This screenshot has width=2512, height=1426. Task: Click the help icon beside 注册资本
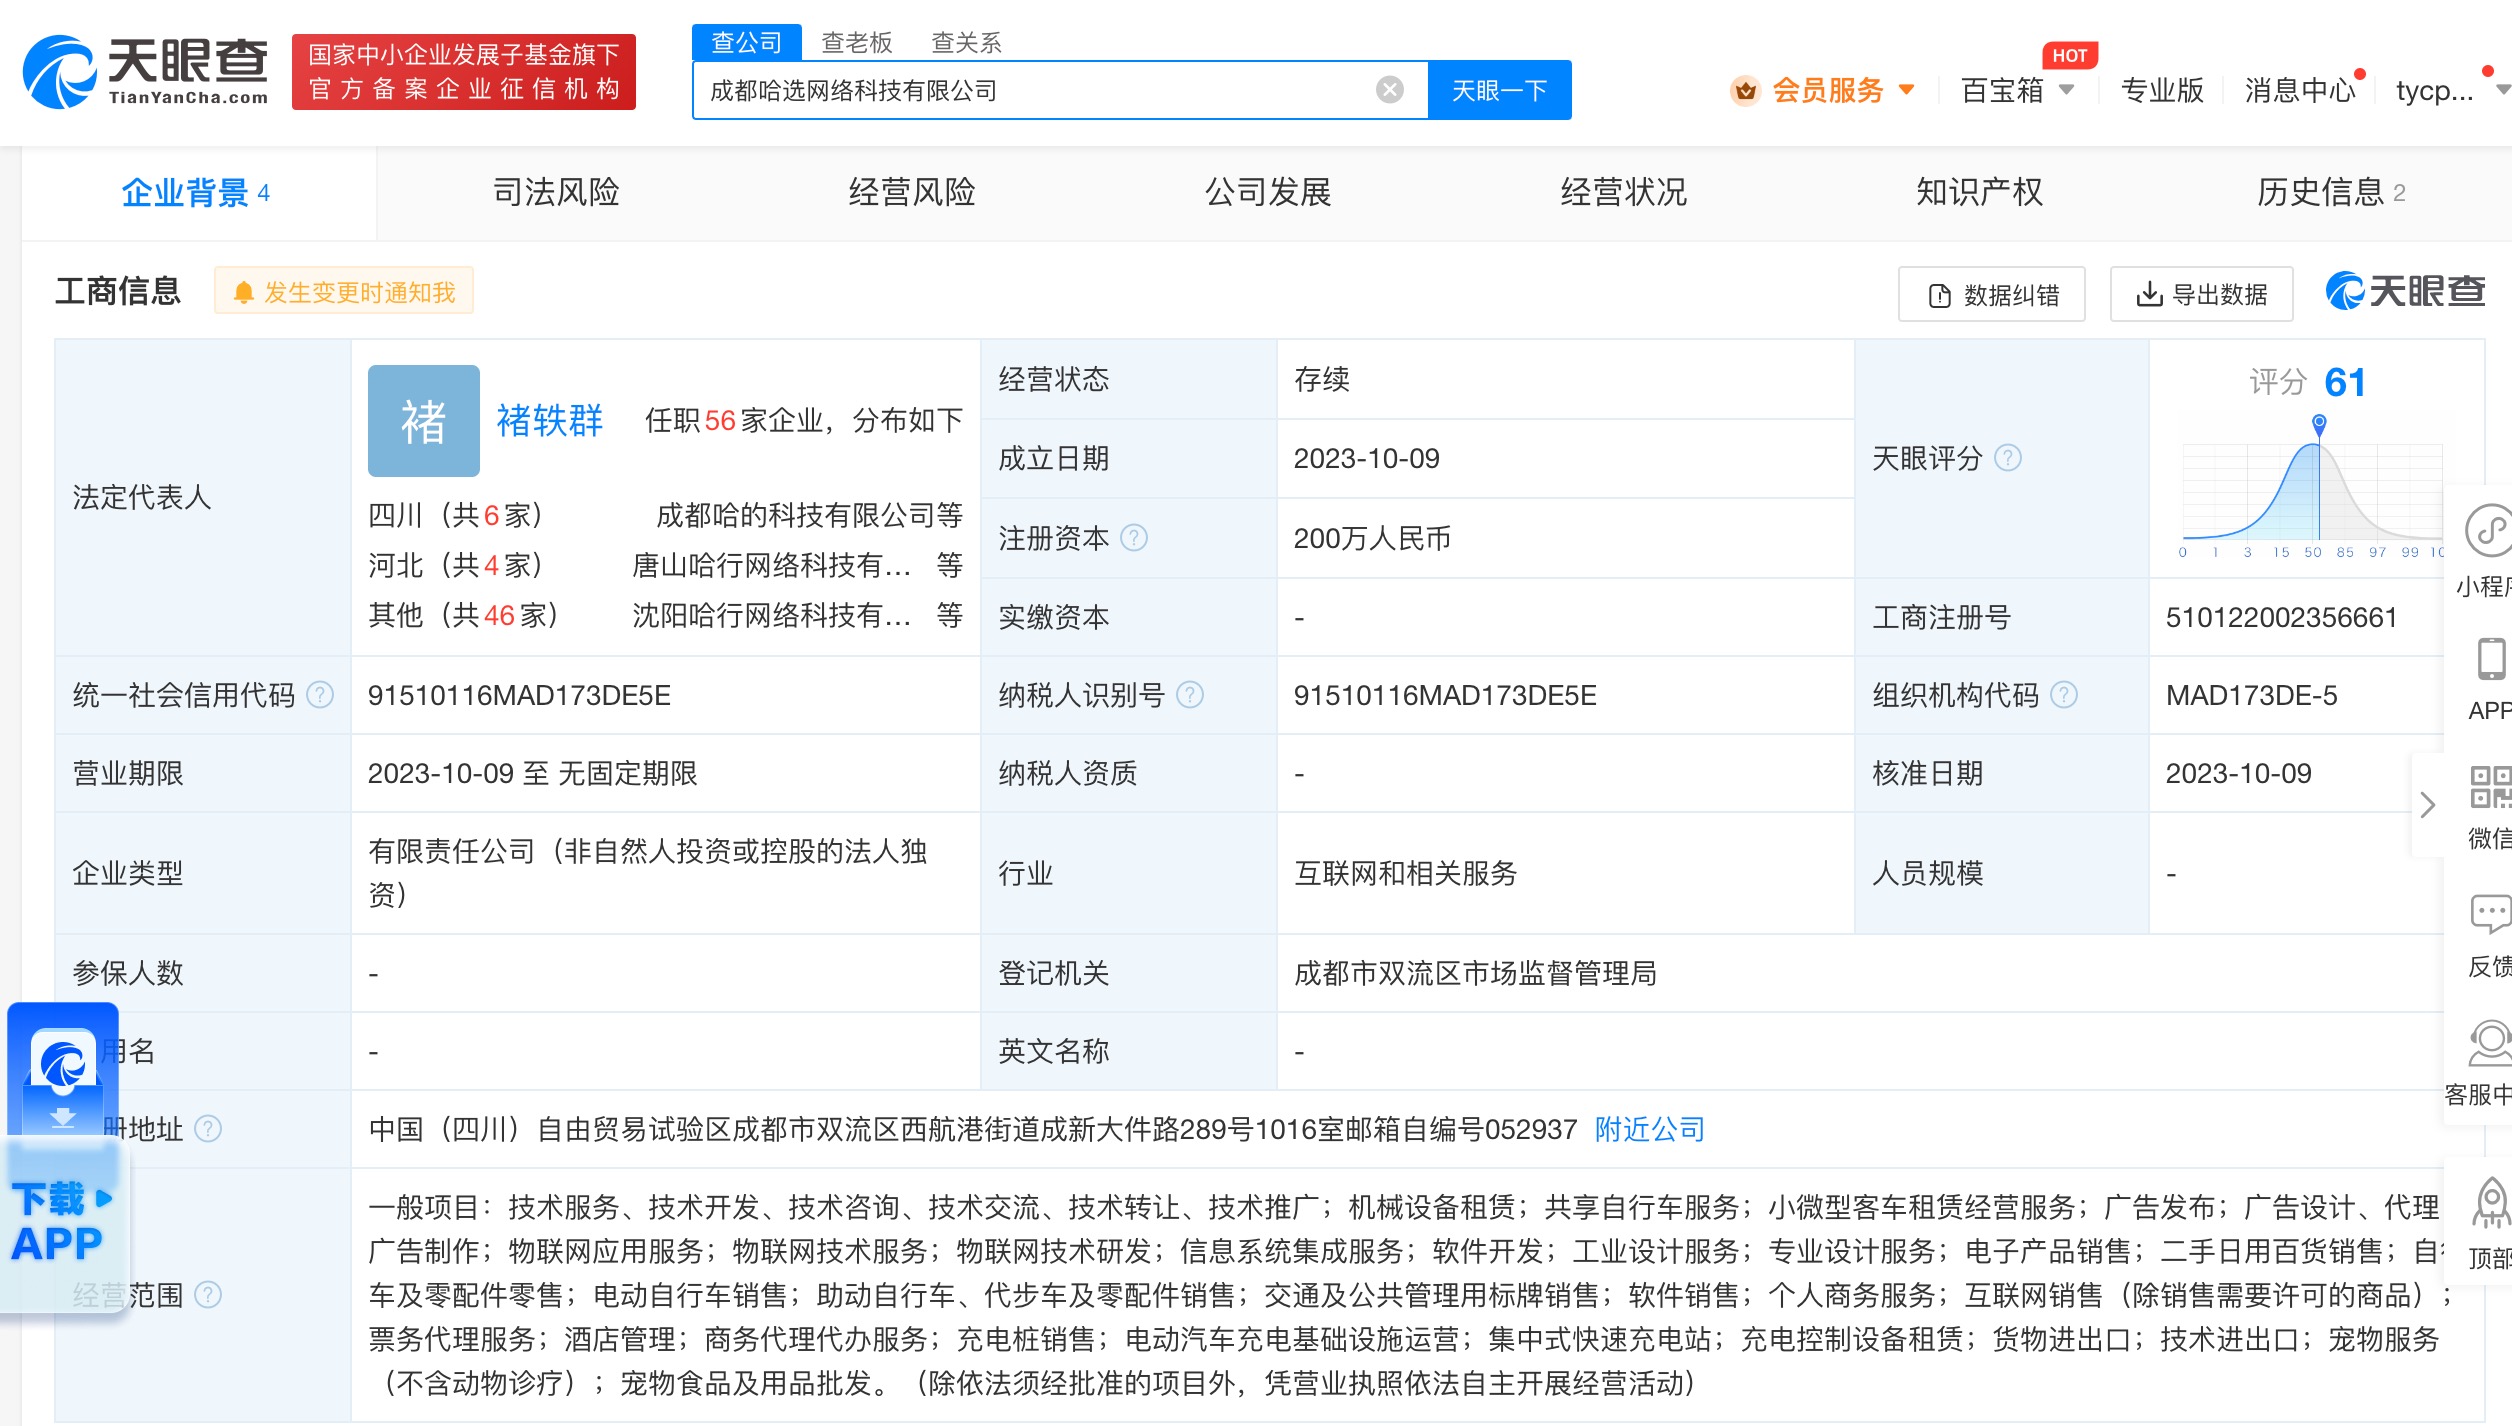pos(1134,538)
